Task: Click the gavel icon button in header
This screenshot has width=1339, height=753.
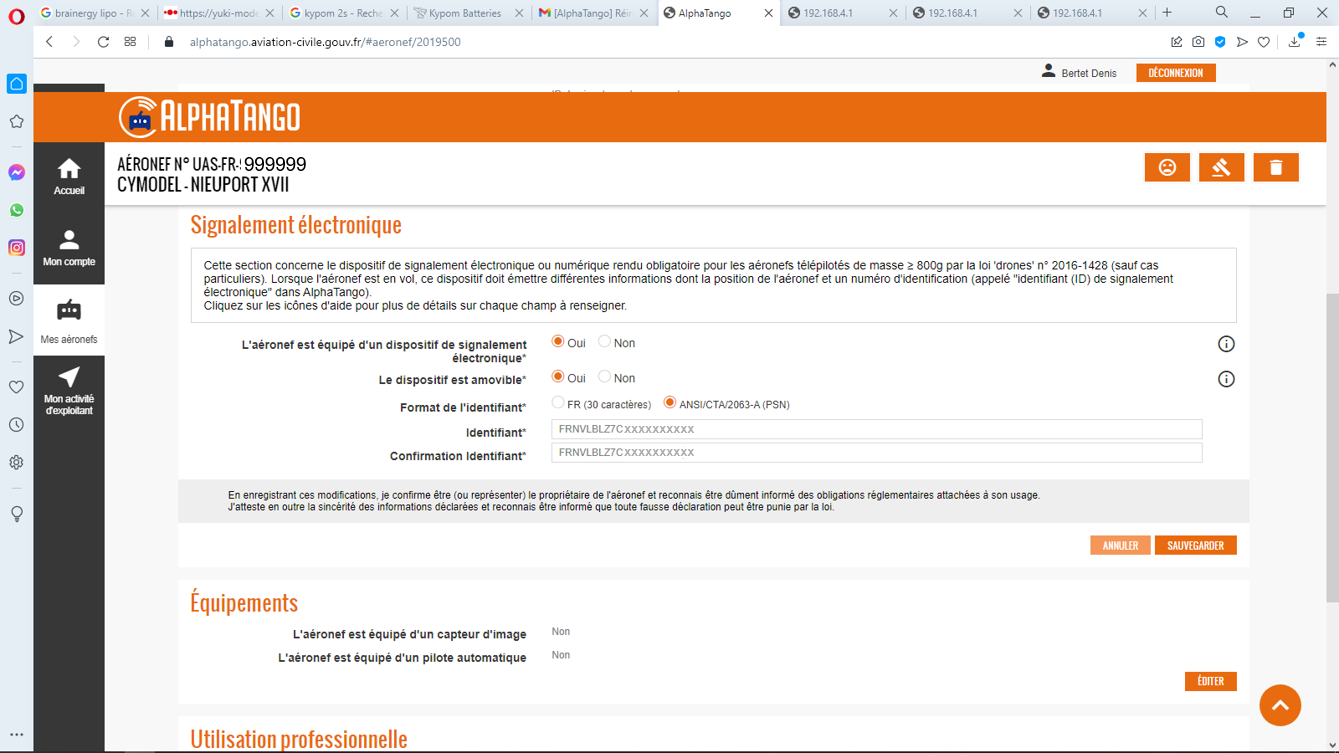Action: [x=1221, y=167]
